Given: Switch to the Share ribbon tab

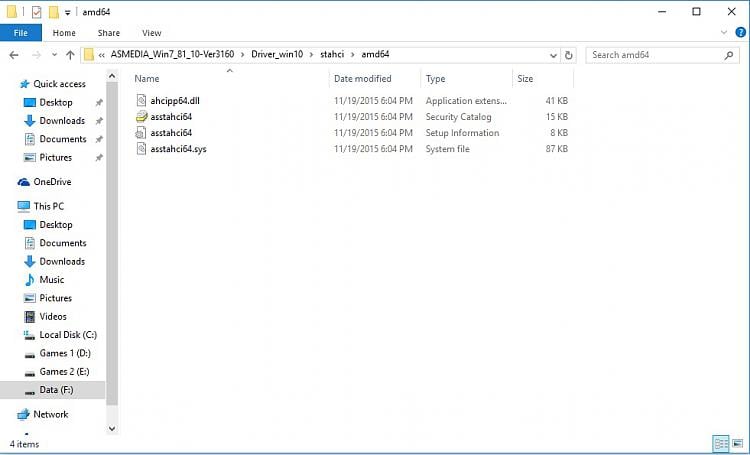Looking at the screenshot, I should click(x=109, y=33).
